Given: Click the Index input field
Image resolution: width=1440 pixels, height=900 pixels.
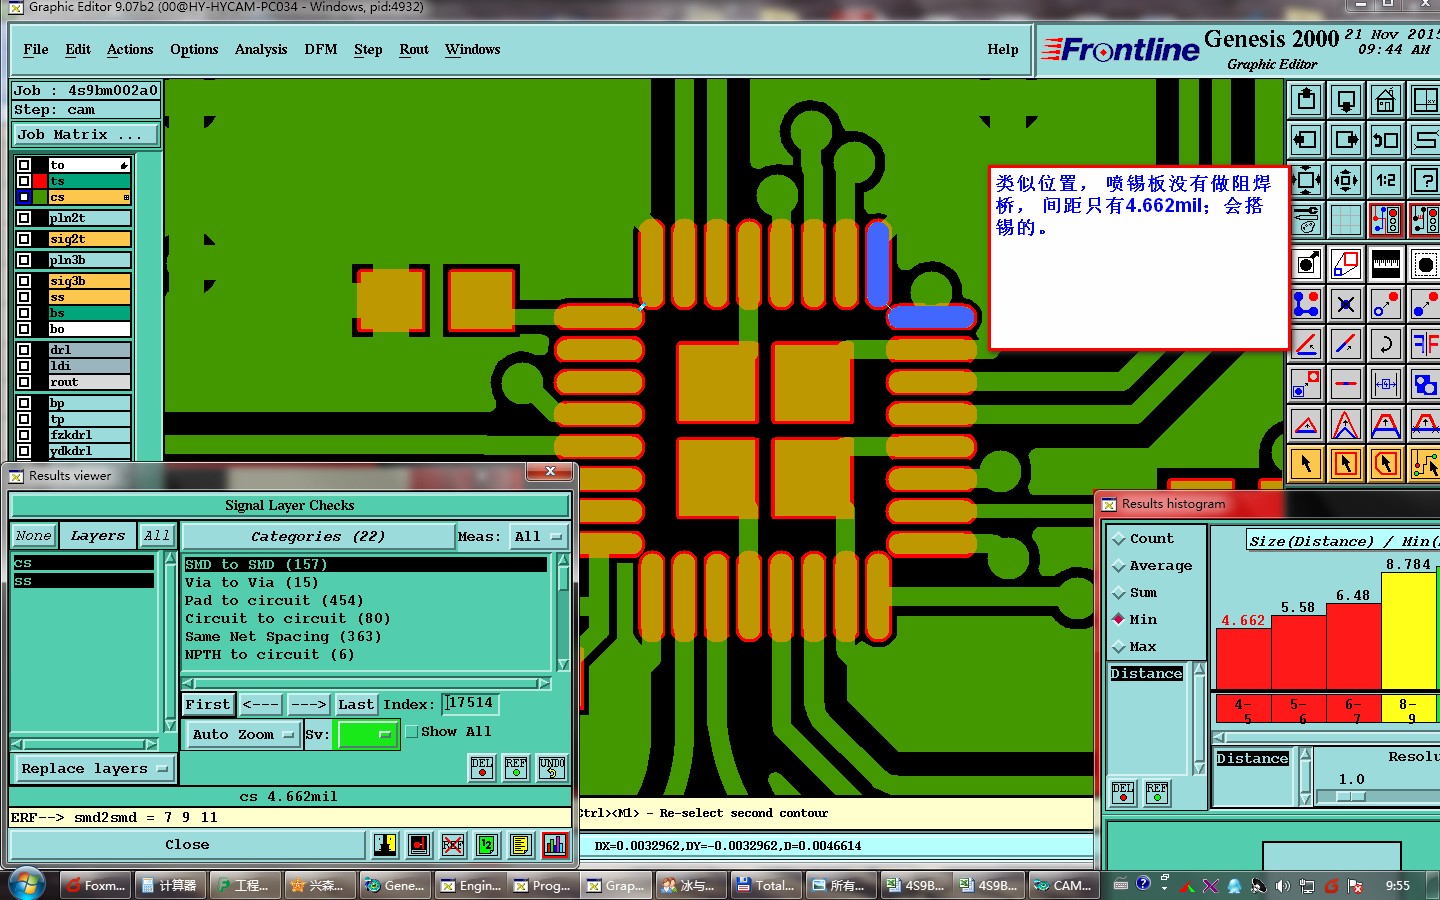Looking at the screenshot, I should pos(470,704).
